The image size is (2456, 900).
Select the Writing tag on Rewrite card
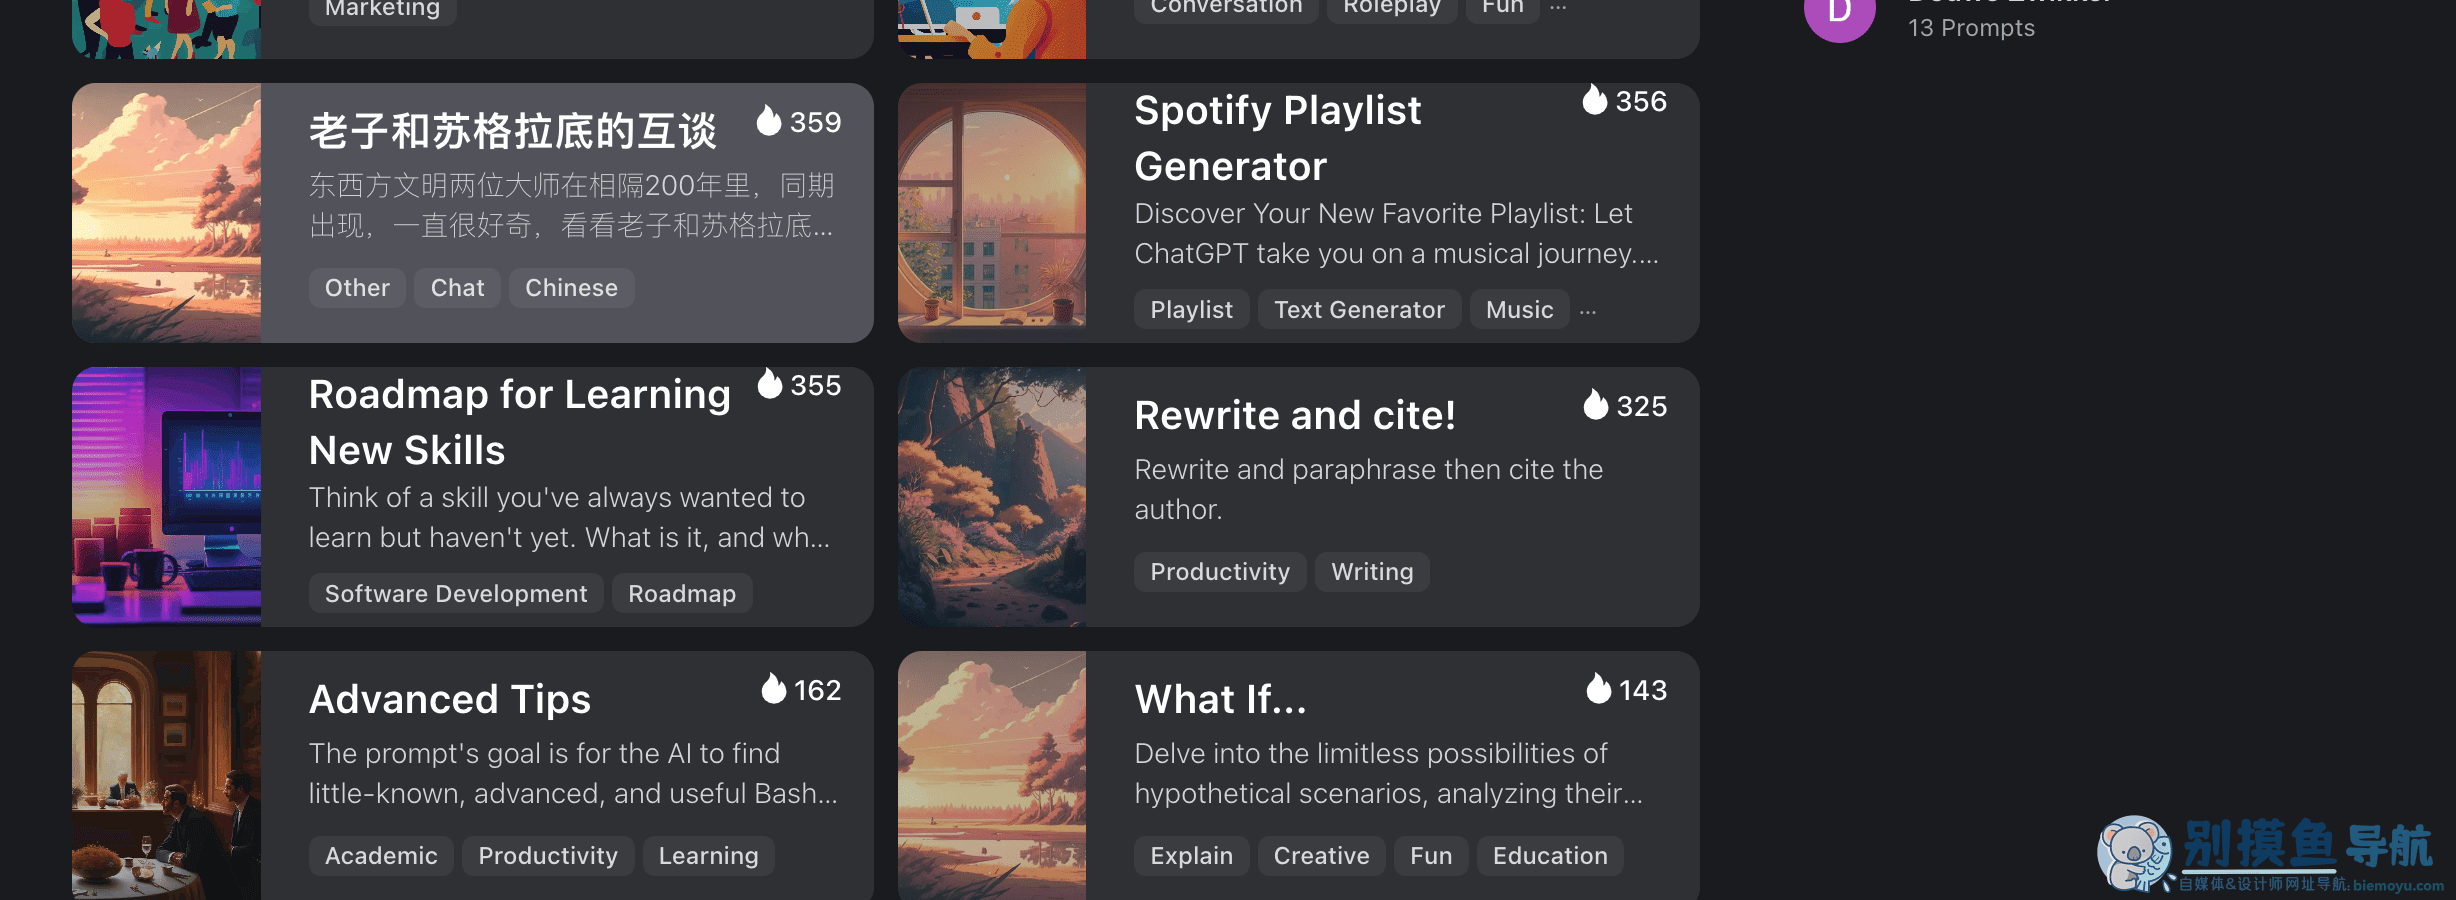pyautogui.click(x=1372, y=572)
